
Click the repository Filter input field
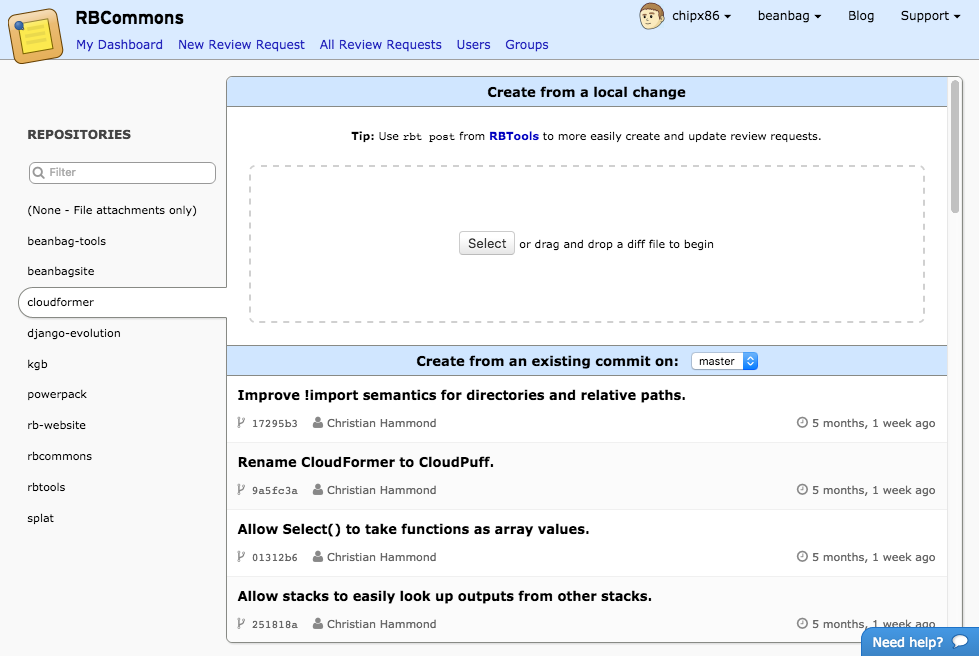pyautogui.click(x=122, y=173)
